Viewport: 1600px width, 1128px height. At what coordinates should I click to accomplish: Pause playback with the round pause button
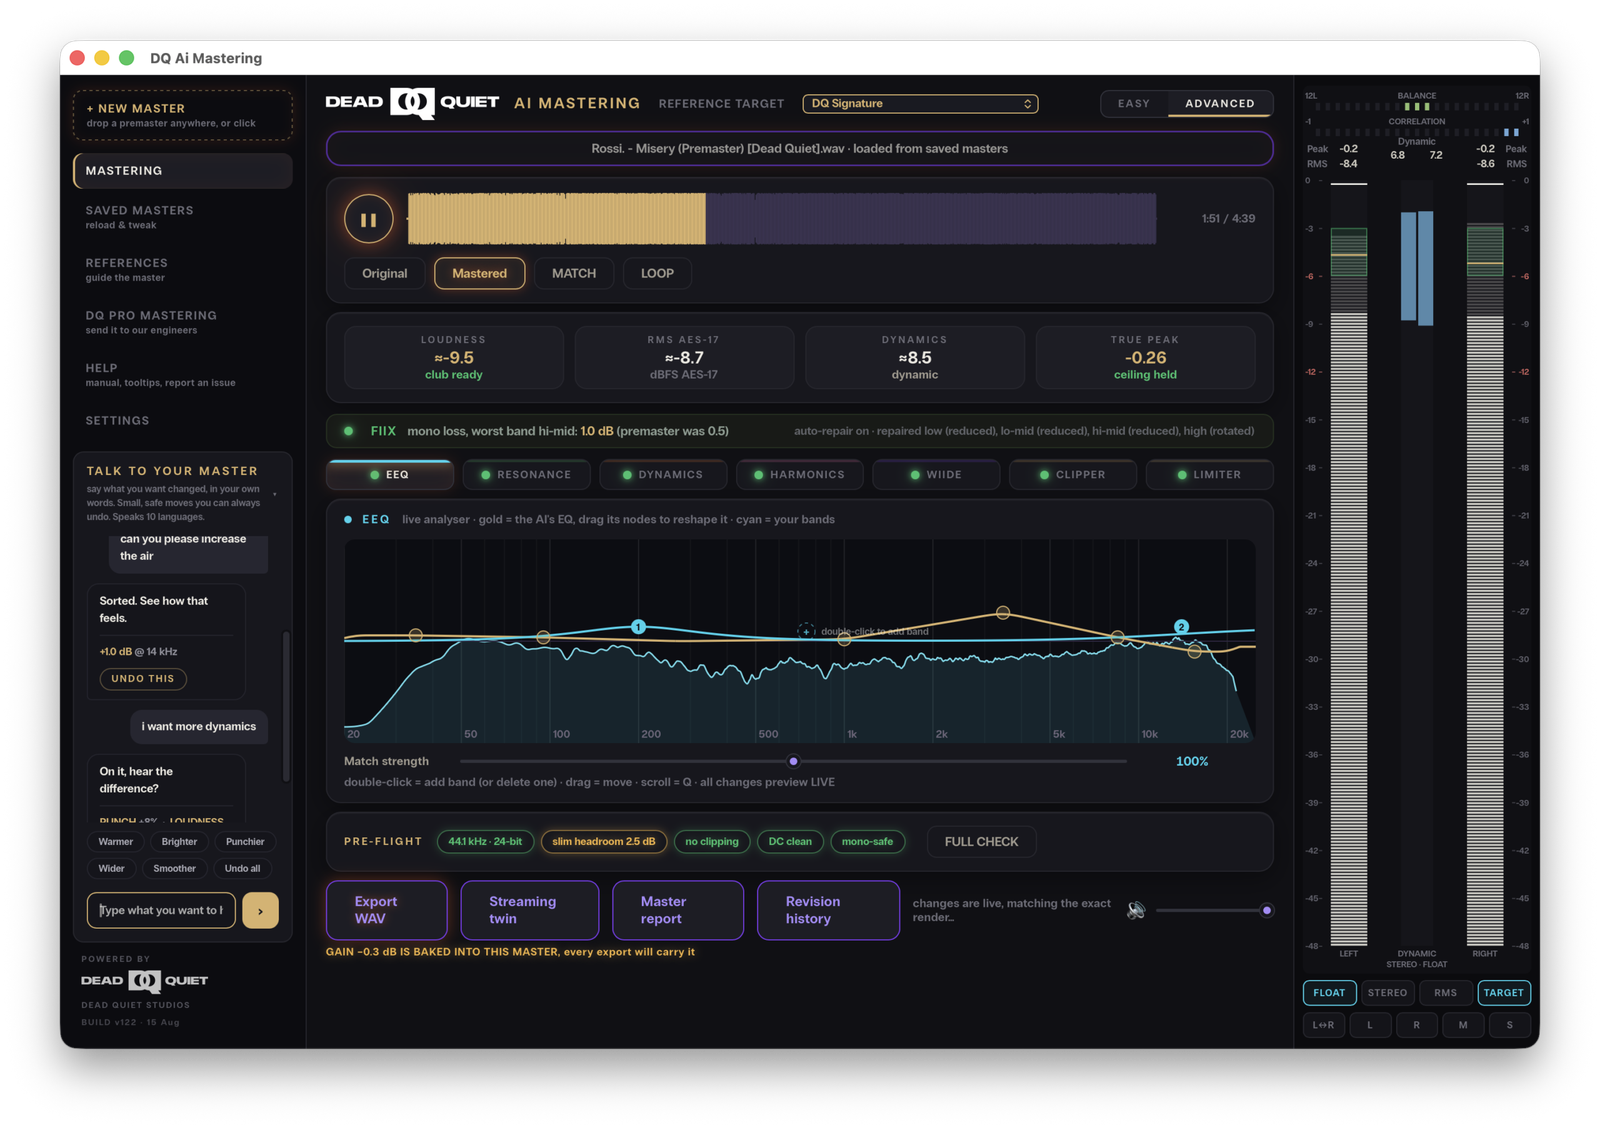[368, 219]
